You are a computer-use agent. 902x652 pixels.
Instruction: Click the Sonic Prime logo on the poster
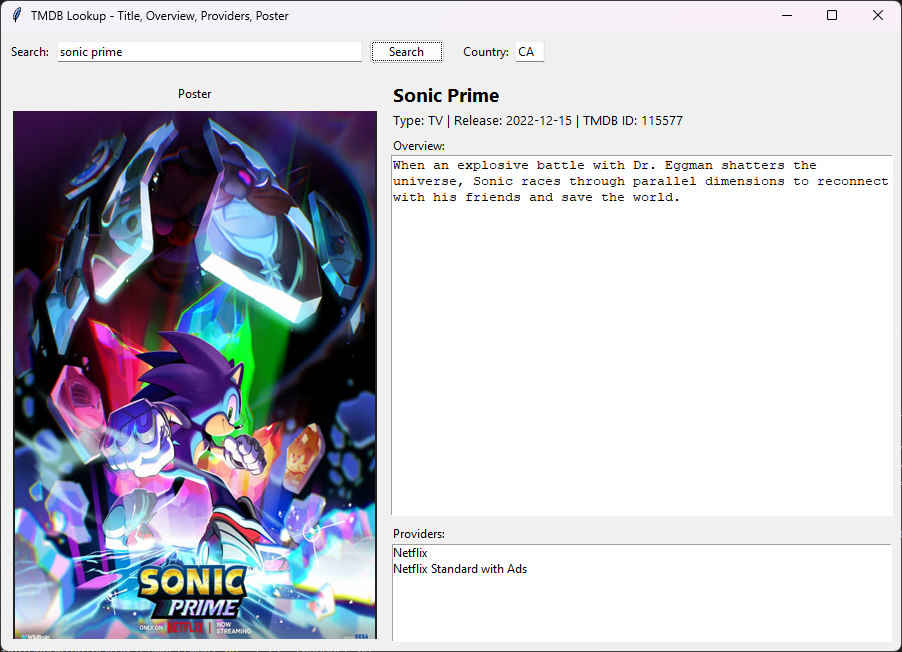tap(192, 591)
